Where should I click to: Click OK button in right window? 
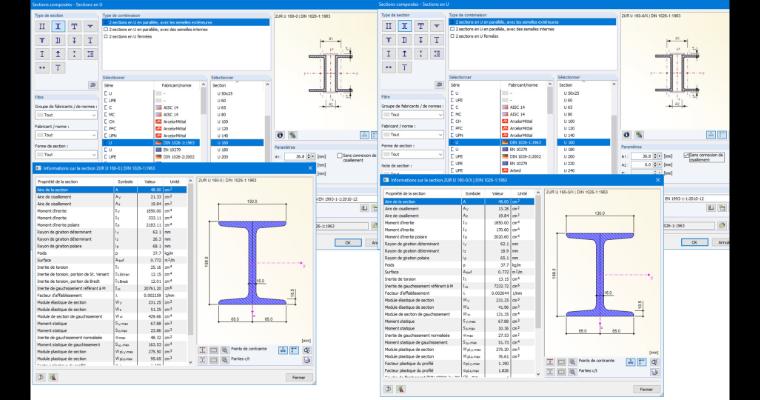[695, 242]
